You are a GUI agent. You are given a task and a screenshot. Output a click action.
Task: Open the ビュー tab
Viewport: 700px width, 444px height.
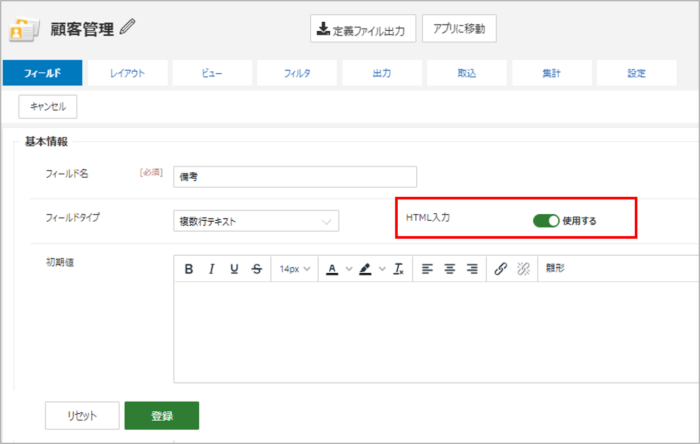click(x=212, y=73)
